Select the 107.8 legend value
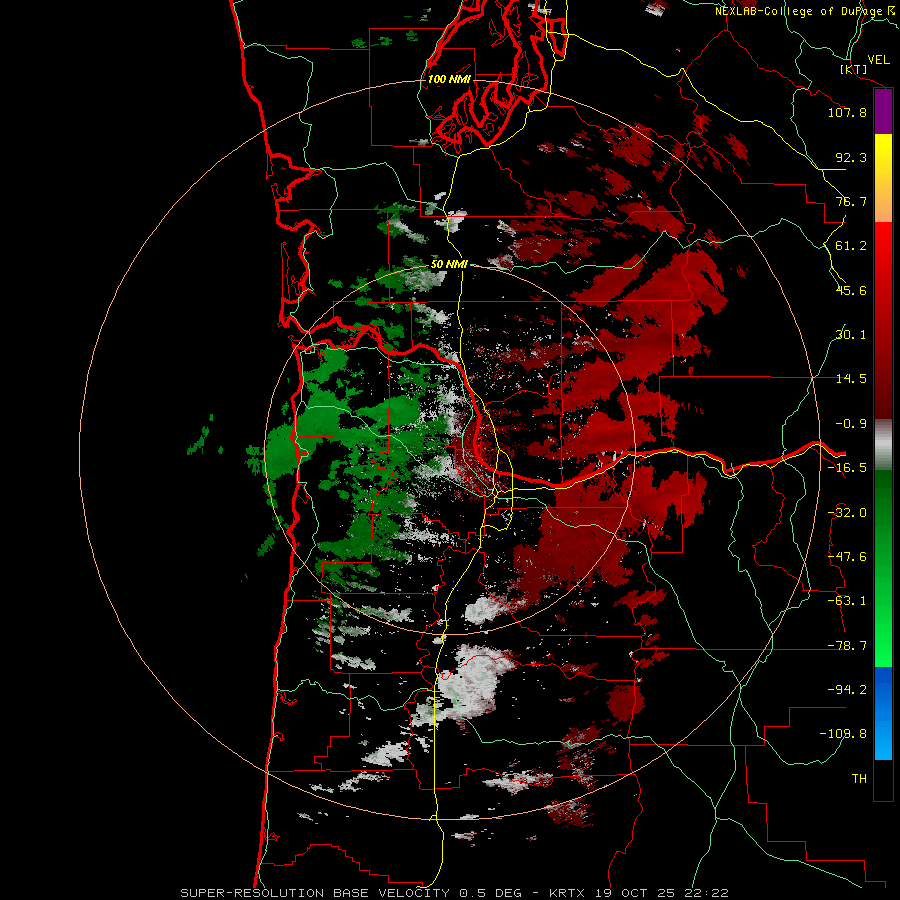Screen dimensions: 900x900 tap(847, 112)
